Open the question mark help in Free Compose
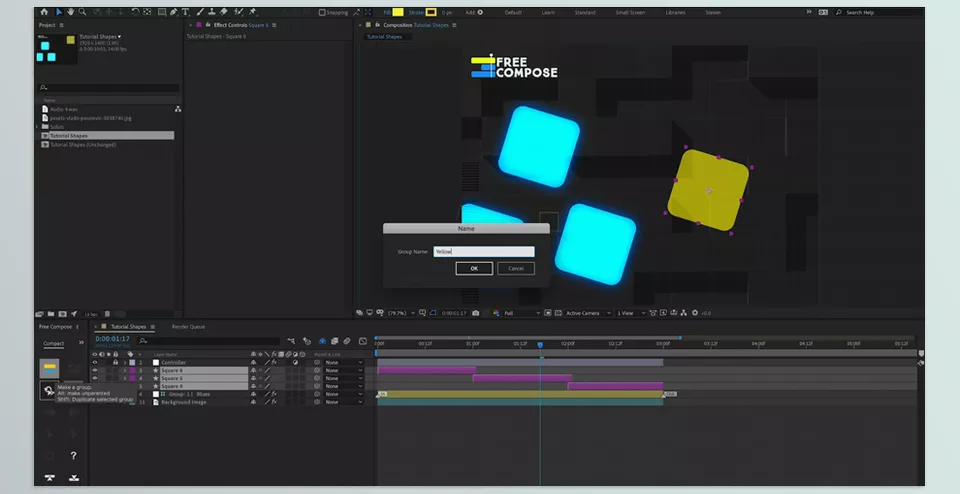960x494 pixels. pos(73,455)
